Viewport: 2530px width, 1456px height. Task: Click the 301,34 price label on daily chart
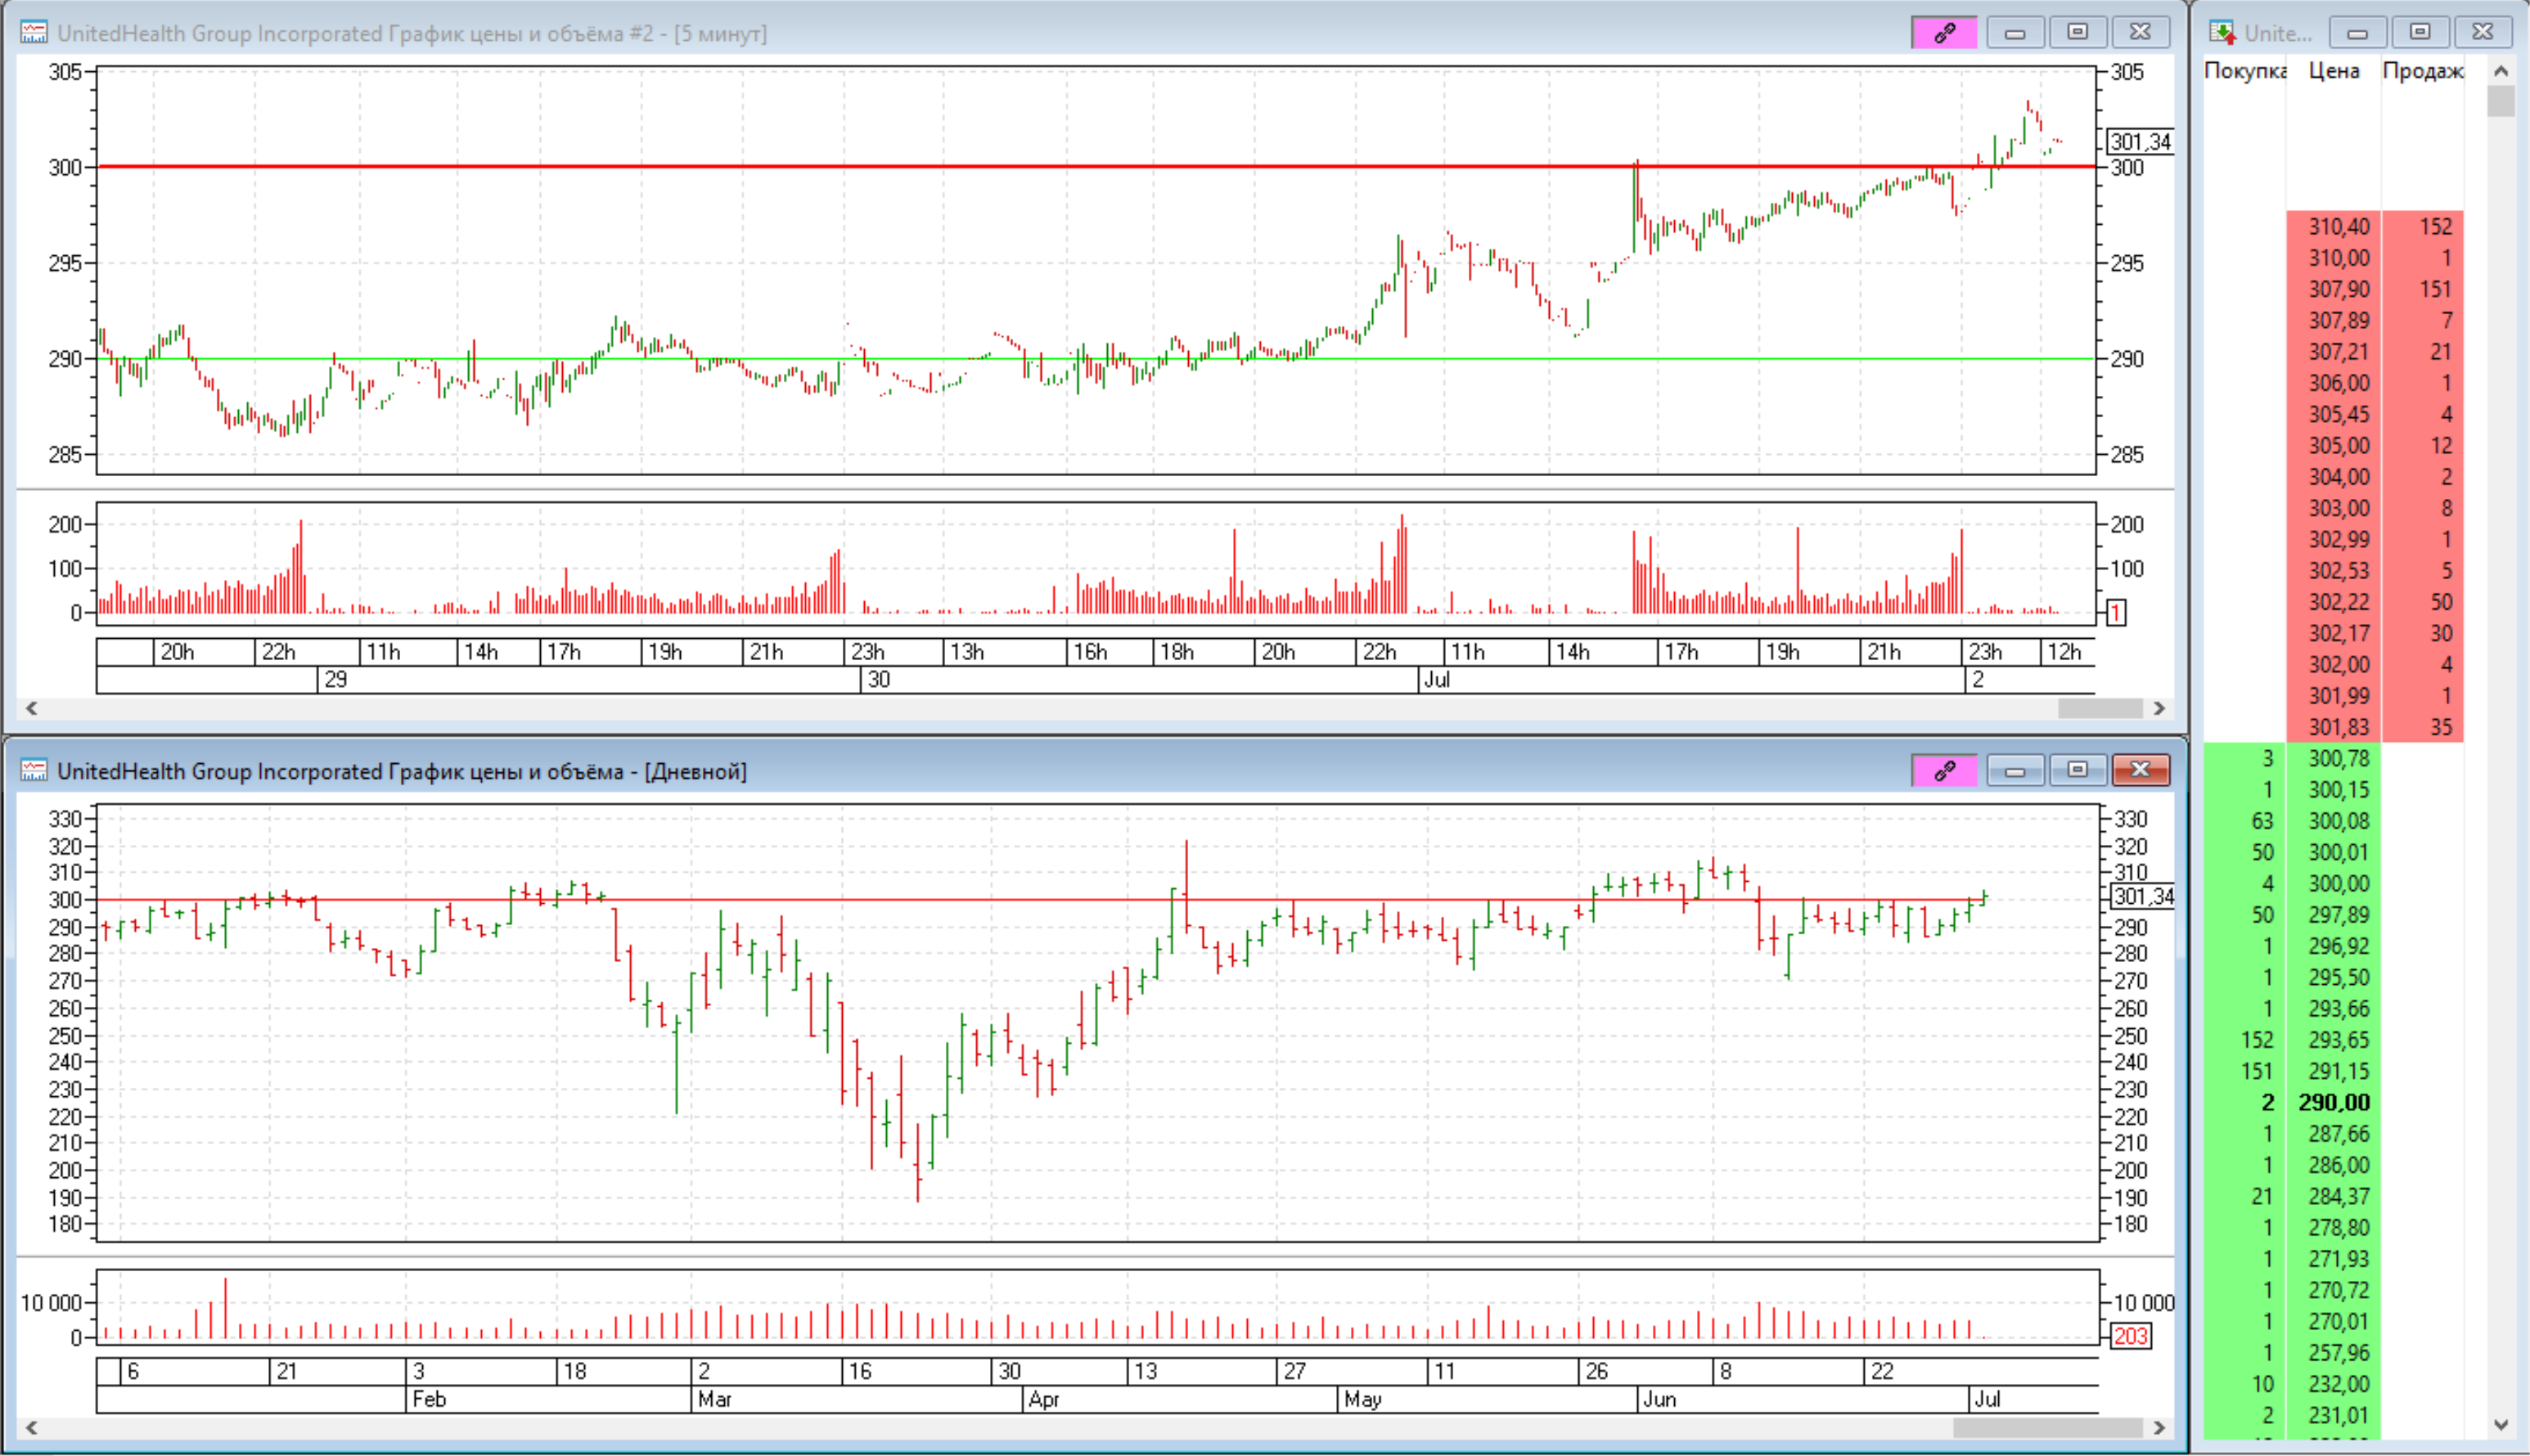pos(2142,896)
